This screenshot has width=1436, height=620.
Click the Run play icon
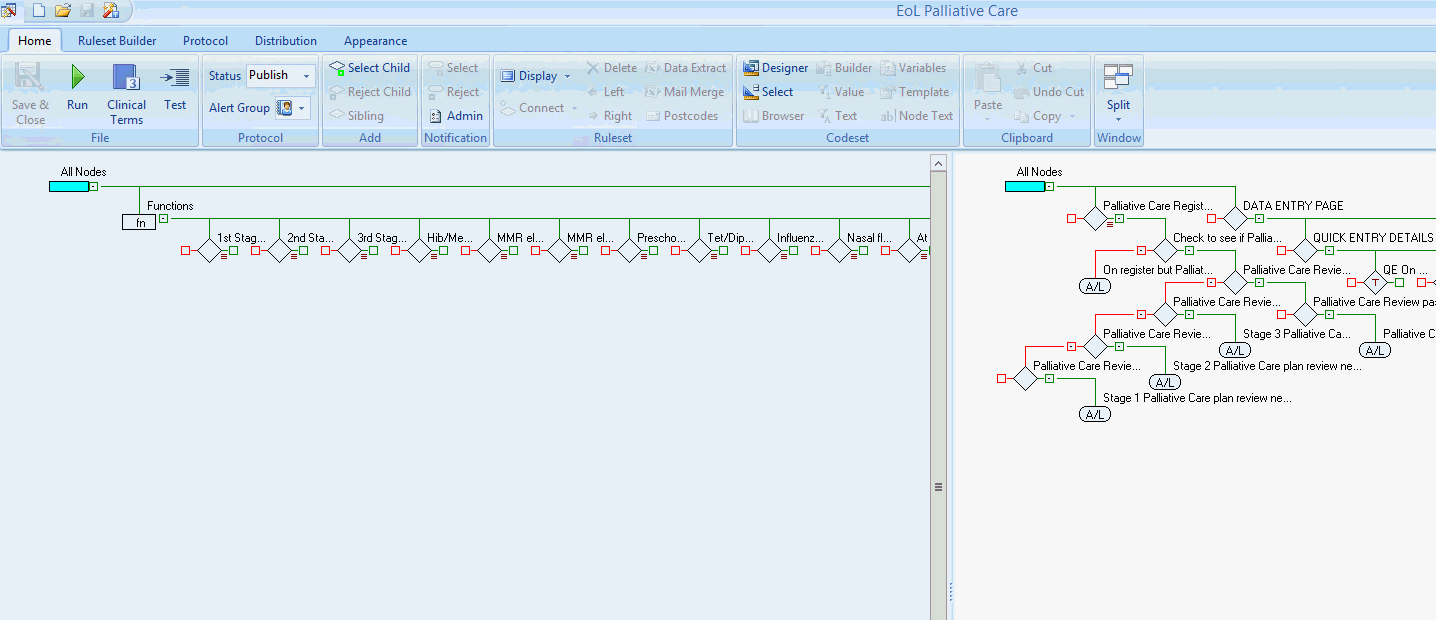coord(77,77)
